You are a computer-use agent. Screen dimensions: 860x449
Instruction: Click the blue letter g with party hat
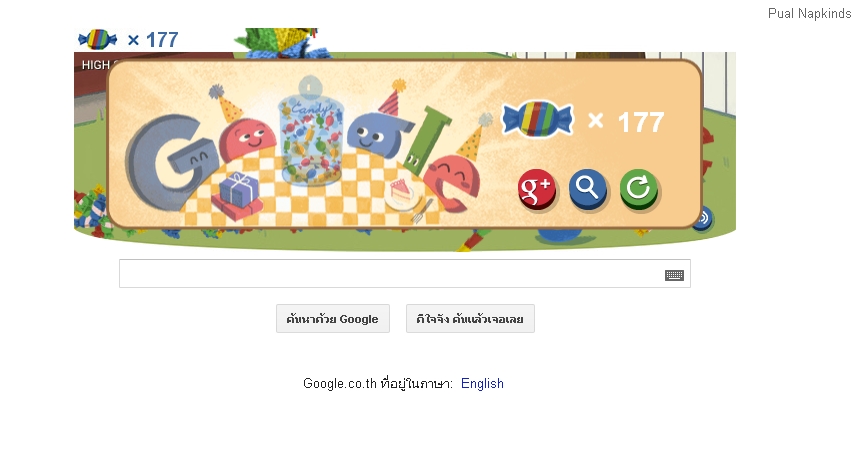point(380,132)
